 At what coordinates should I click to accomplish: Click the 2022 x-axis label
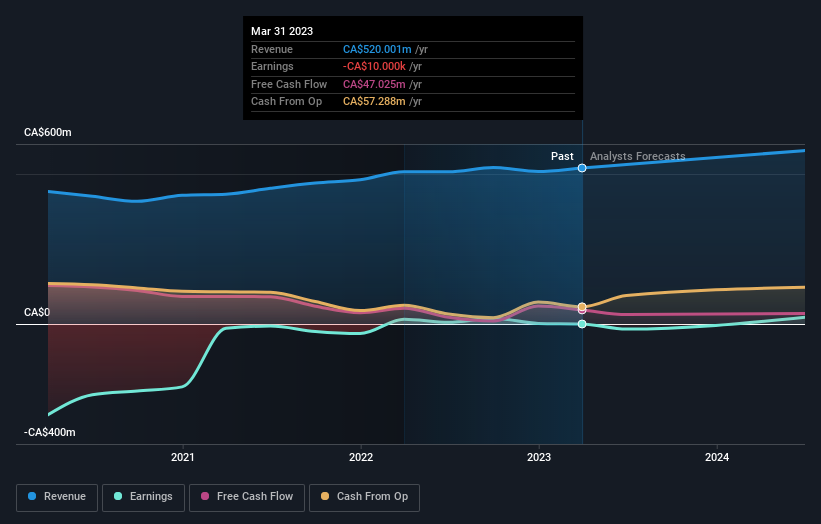pyautogui.click(x=361, y=458)
